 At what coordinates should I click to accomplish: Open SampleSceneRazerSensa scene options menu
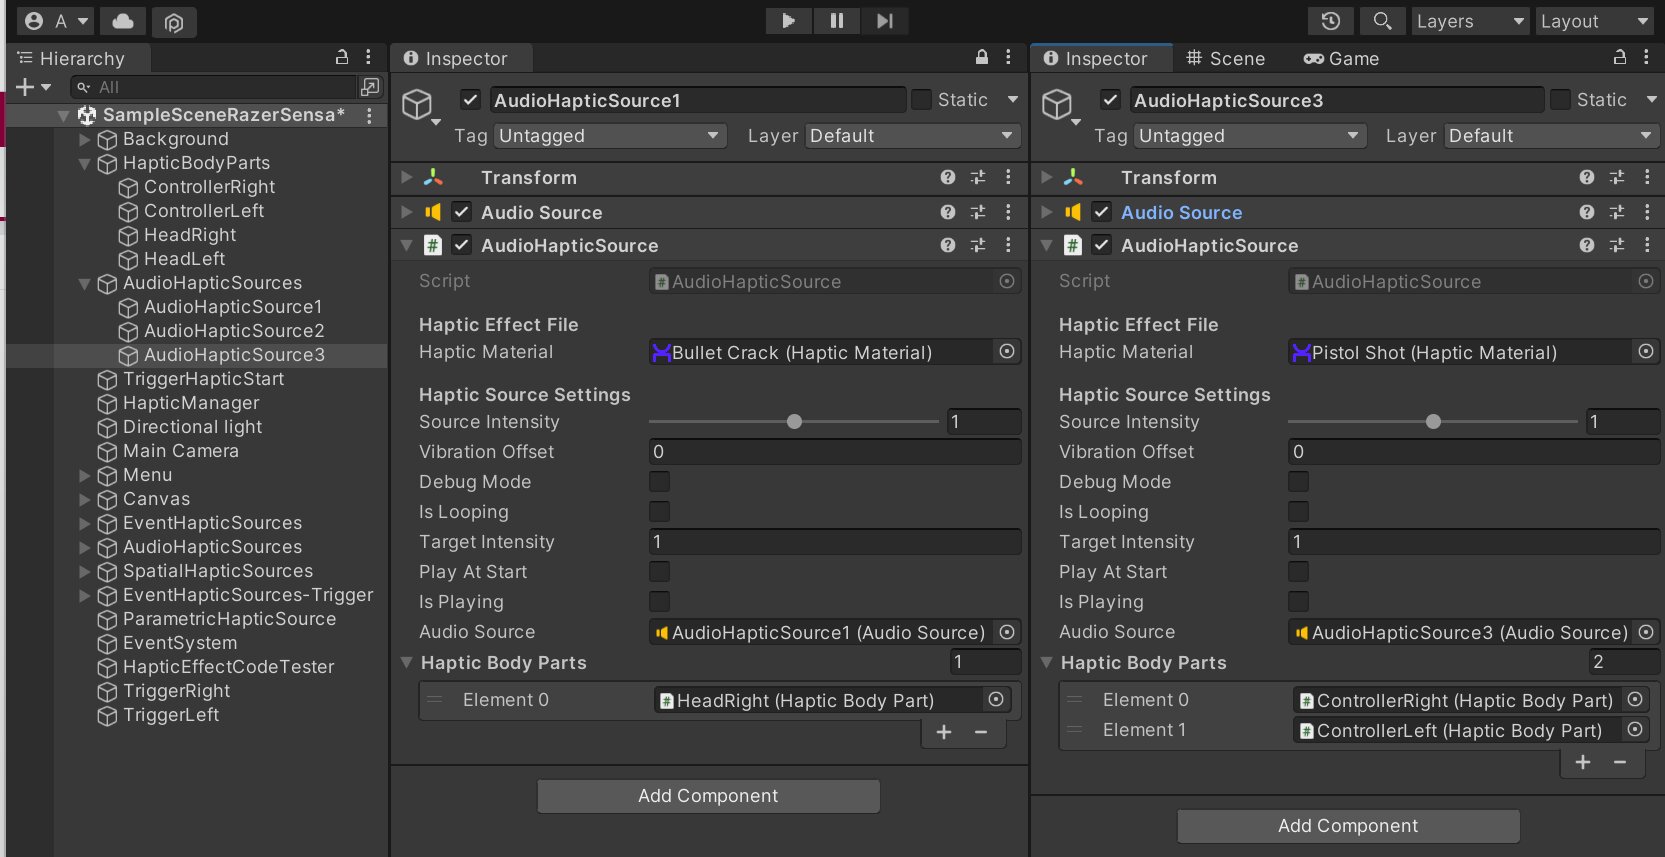coord(370,115)
